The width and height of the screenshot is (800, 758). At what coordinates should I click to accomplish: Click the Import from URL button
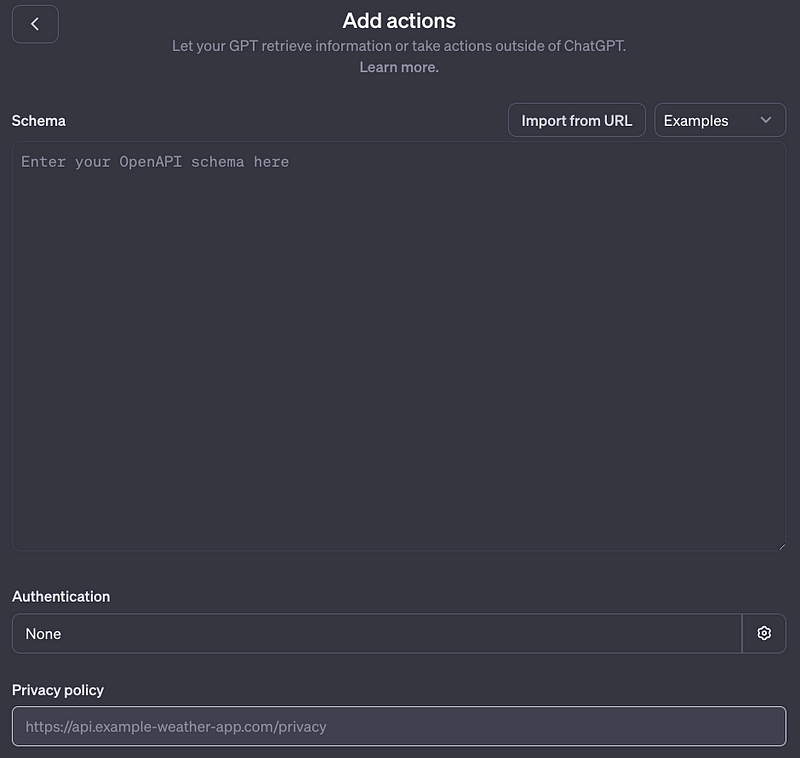576,120
